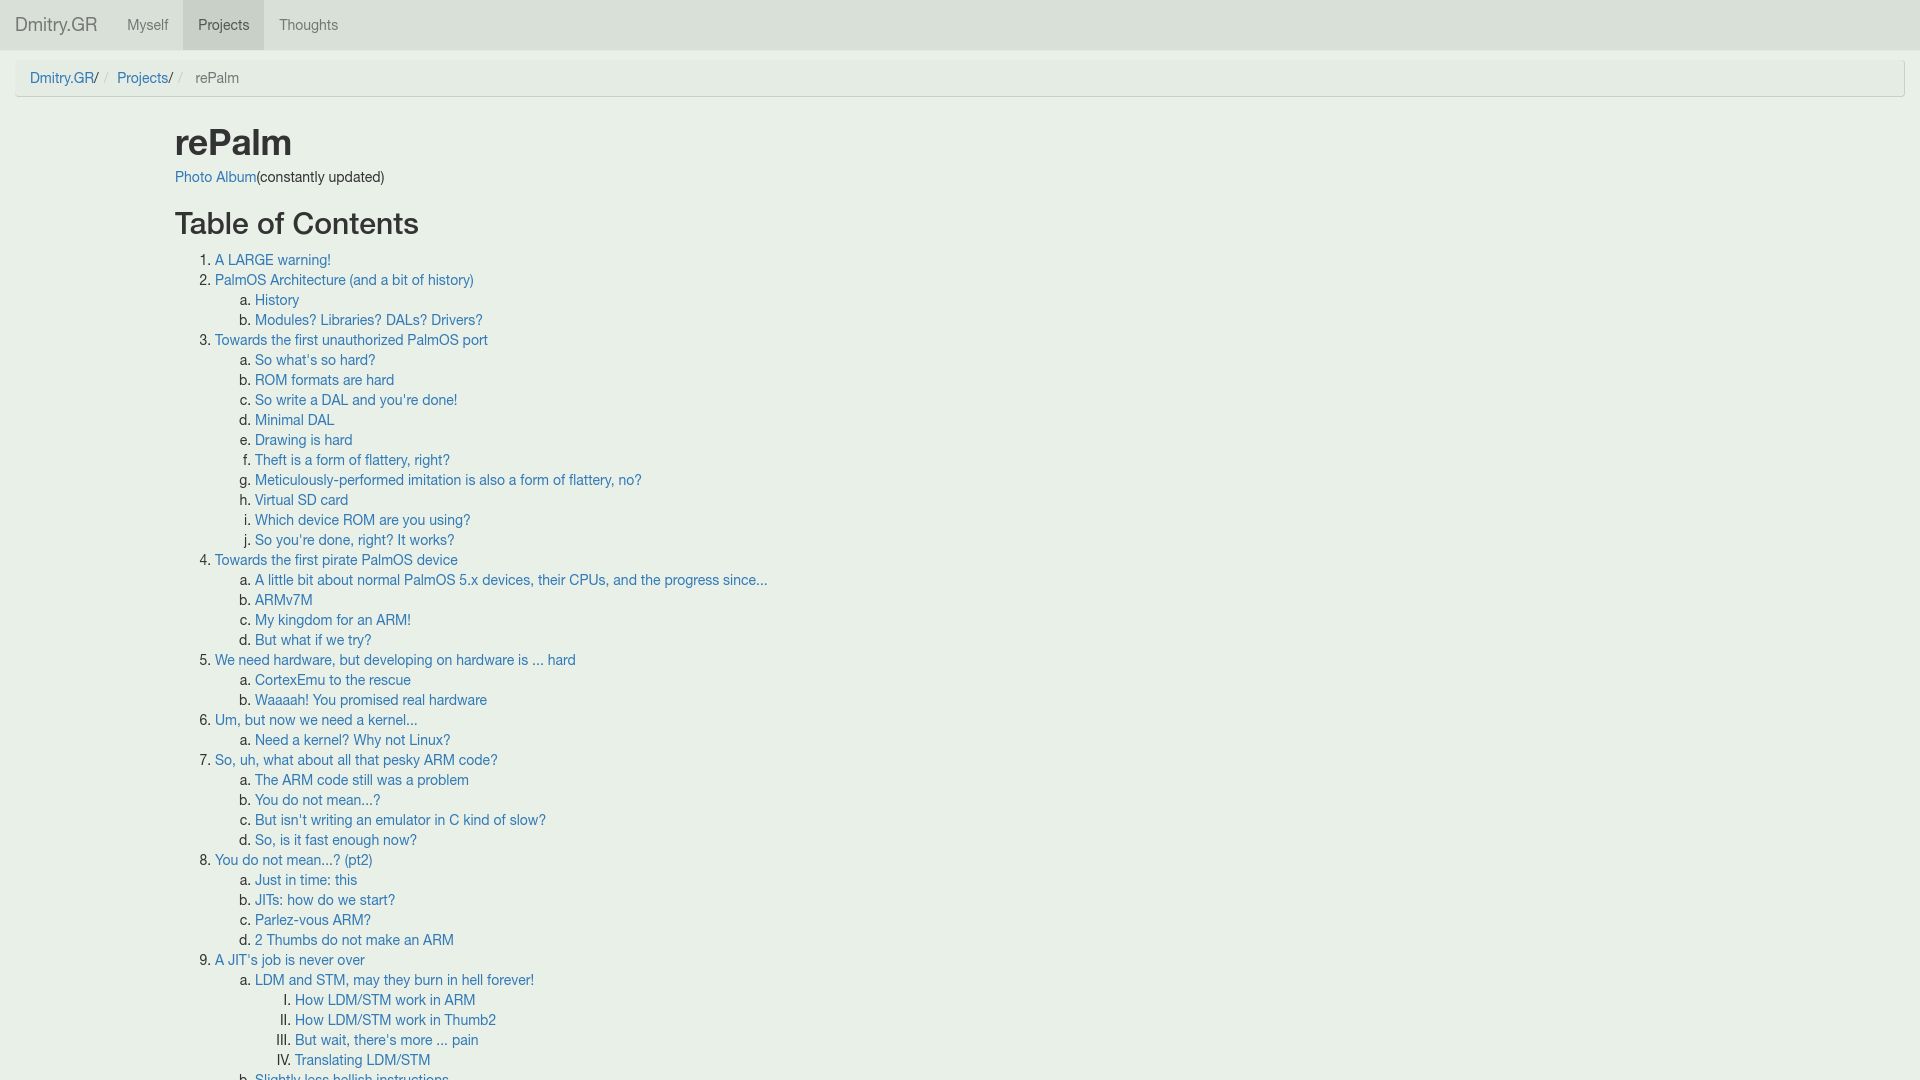Open 'Need a kernel? Why not Linux?'
The width and height of the screenshot is (1920, 1080).
pos(352,740)
